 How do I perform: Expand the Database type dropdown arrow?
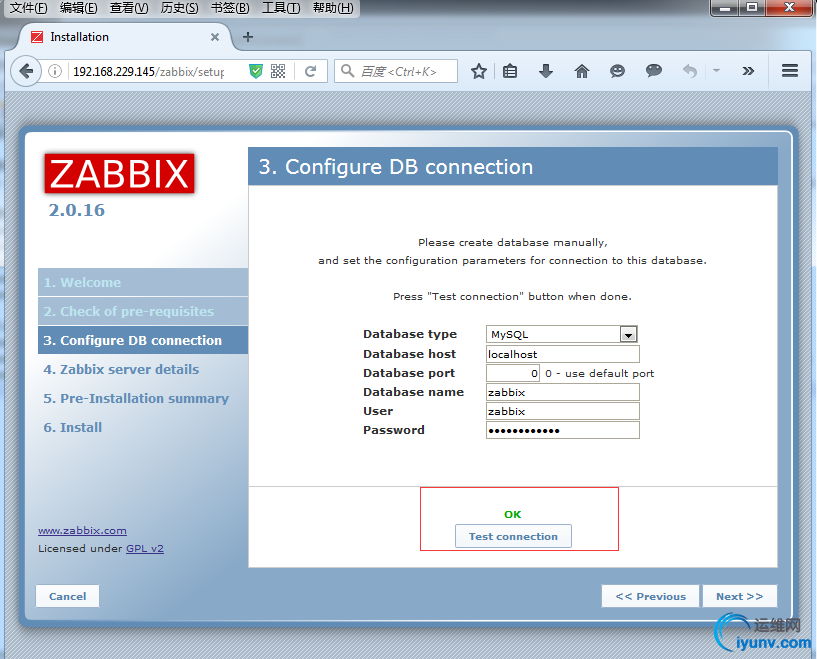[x=628, y=334]
